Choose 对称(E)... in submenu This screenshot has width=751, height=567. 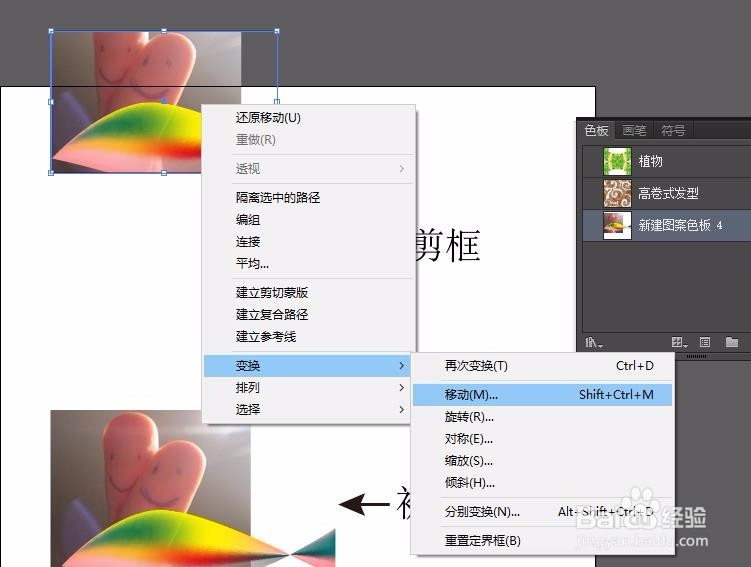542,439
